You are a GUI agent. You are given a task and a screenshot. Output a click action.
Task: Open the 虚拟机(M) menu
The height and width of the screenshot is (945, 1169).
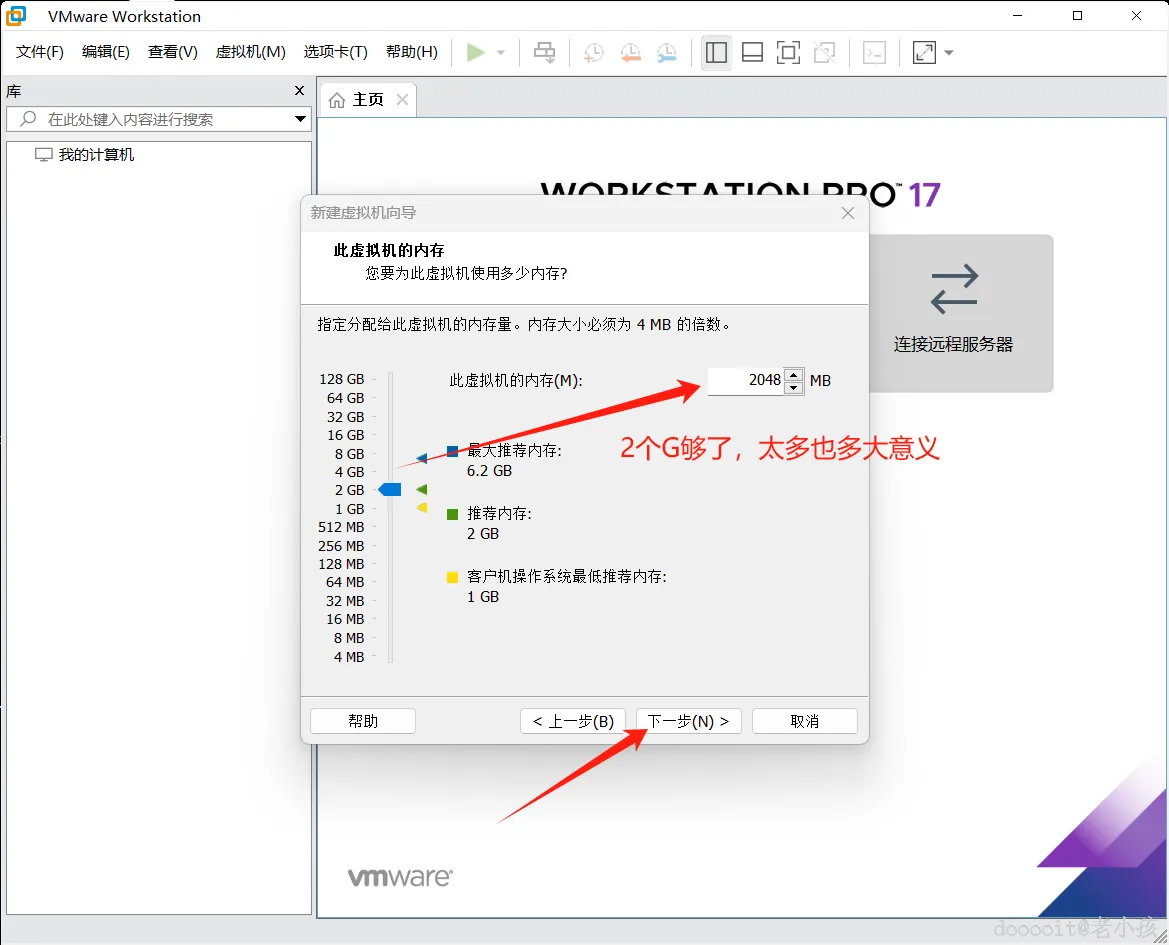pos(250,51)
